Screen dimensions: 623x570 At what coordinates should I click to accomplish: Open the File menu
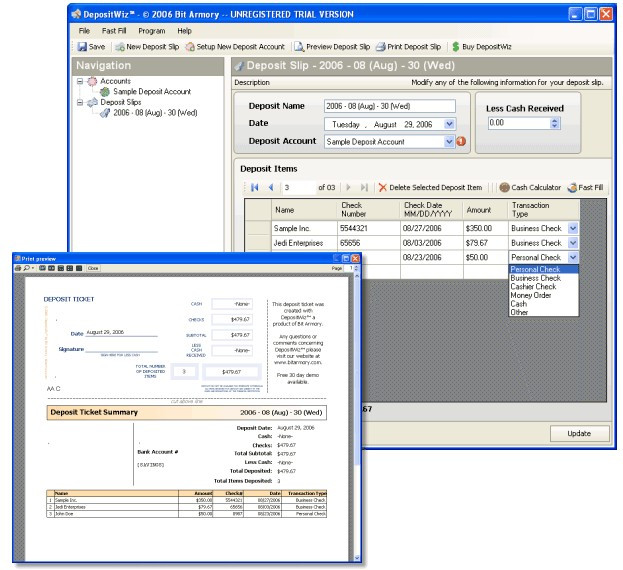click(84, 31)
